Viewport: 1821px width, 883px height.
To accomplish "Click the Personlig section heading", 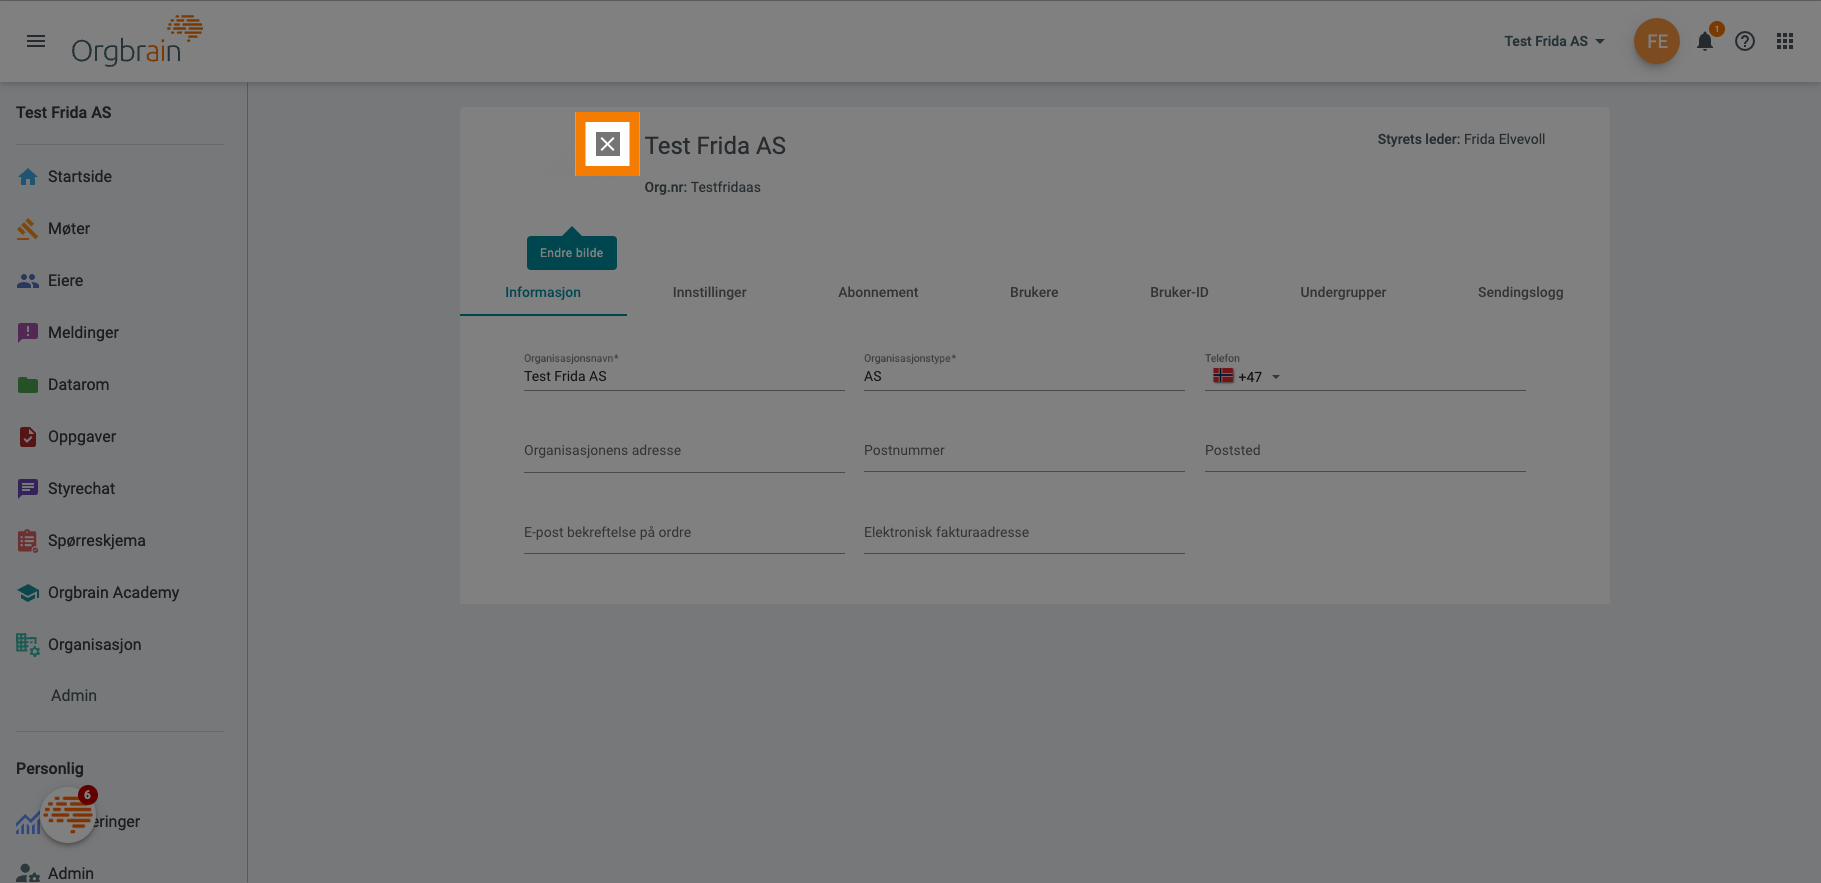I will coord(50,768).
